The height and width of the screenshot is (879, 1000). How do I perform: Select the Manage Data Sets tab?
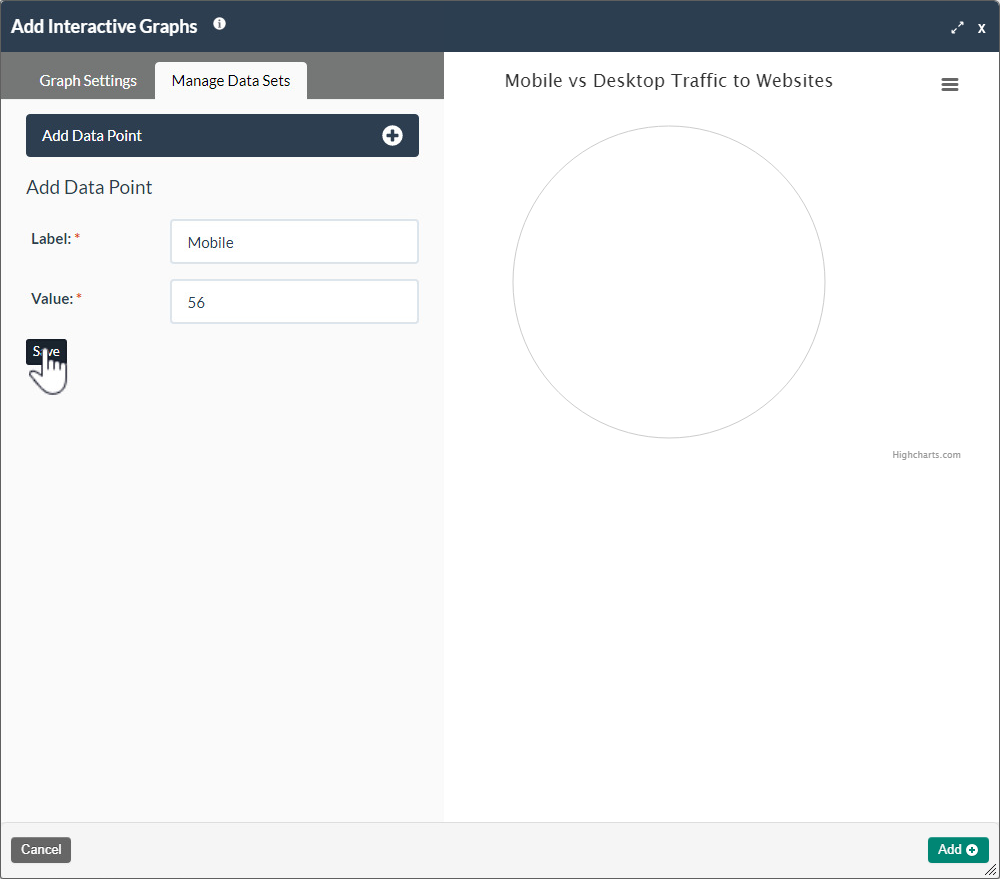pyautogui.click(x=231, y=81)
